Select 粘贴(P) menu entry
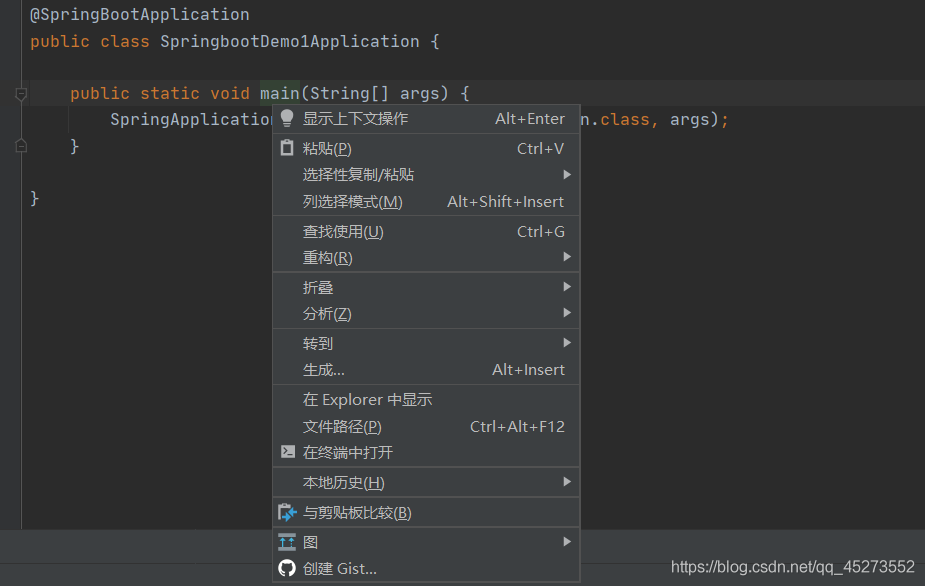The width and height of the screenshot is (925, 586). click(x=426, y=148)
